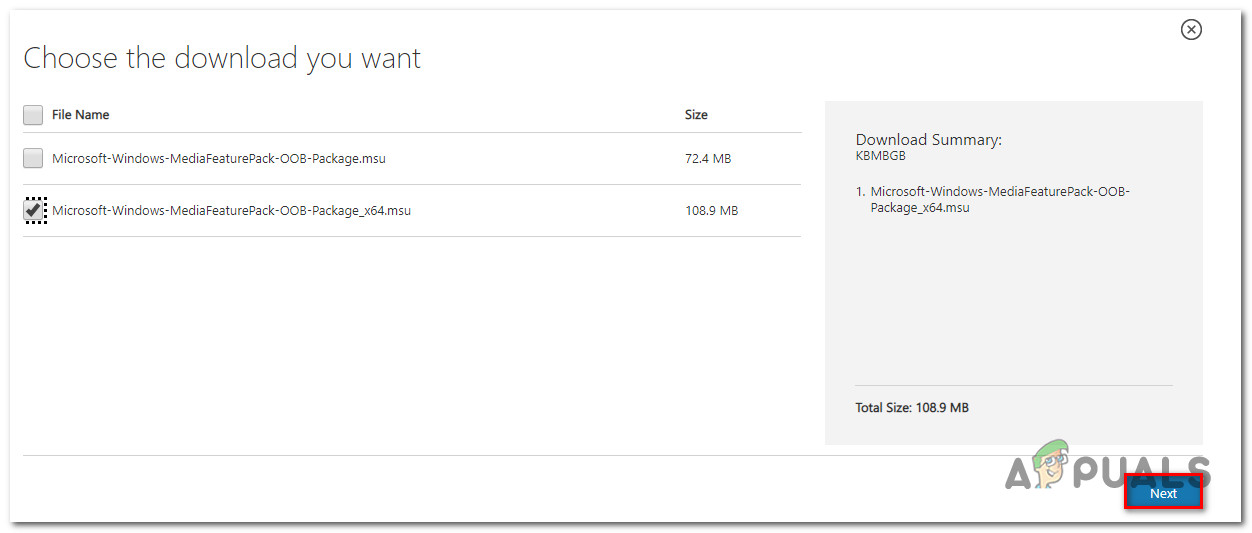
Task: Select the MediaFeaturePack-OOB-Package.msu file name
Action: coord(219,158)
